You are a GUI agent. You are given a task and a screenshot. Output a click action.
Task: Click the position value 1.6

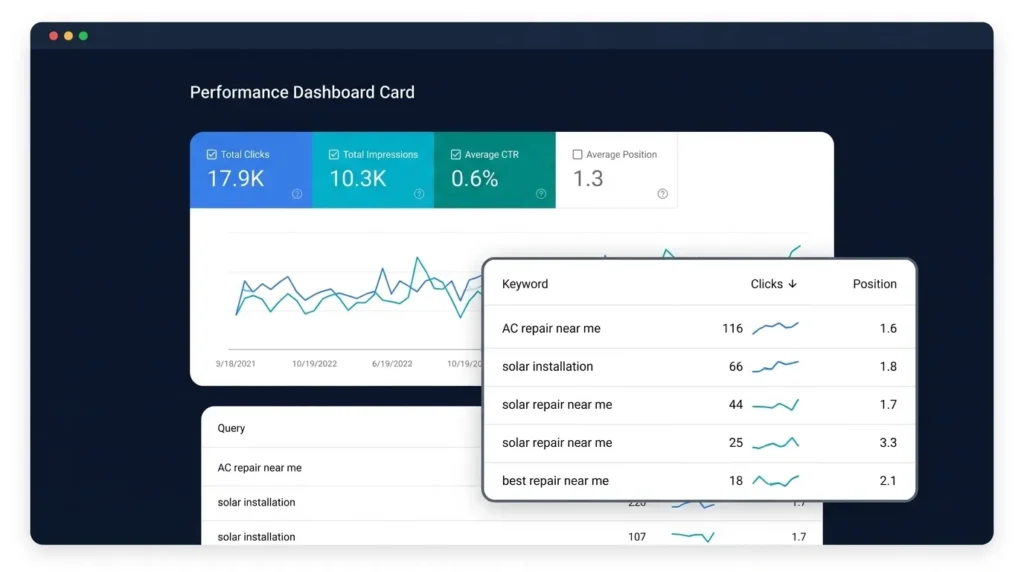click(888, 328)
